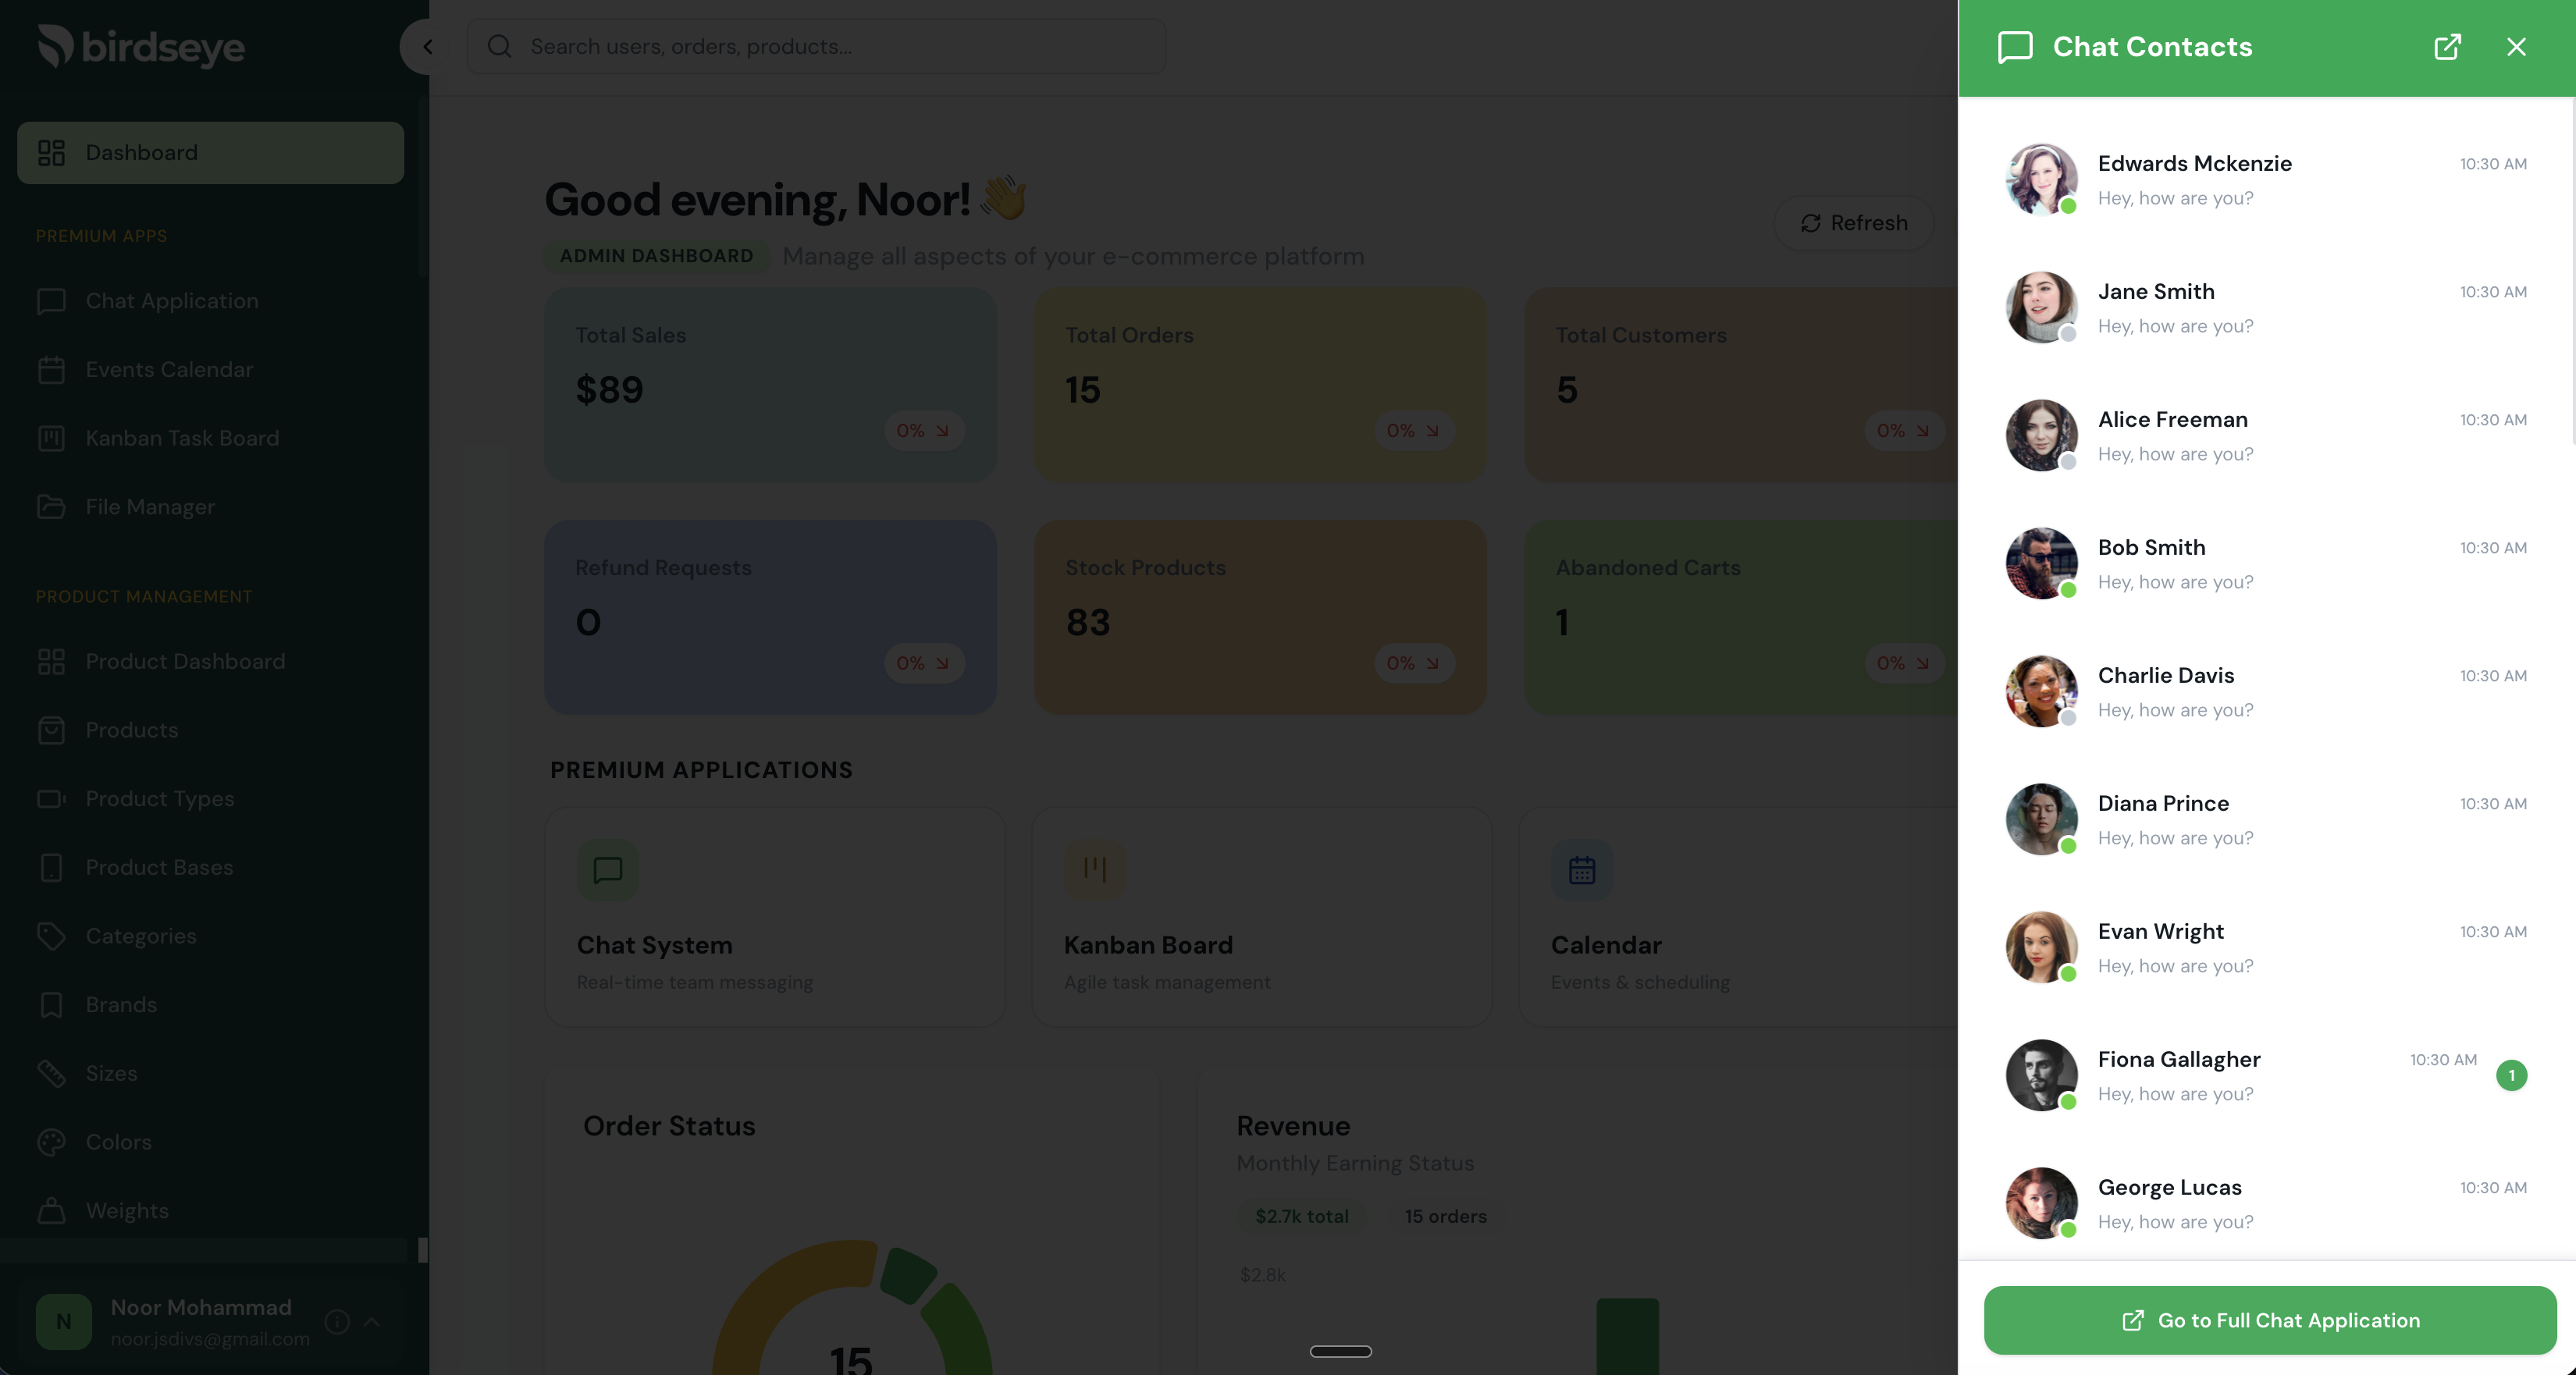This screenshot has width=2576, height=1375.
Task: Open Calendar application card
Action: 1738,917
